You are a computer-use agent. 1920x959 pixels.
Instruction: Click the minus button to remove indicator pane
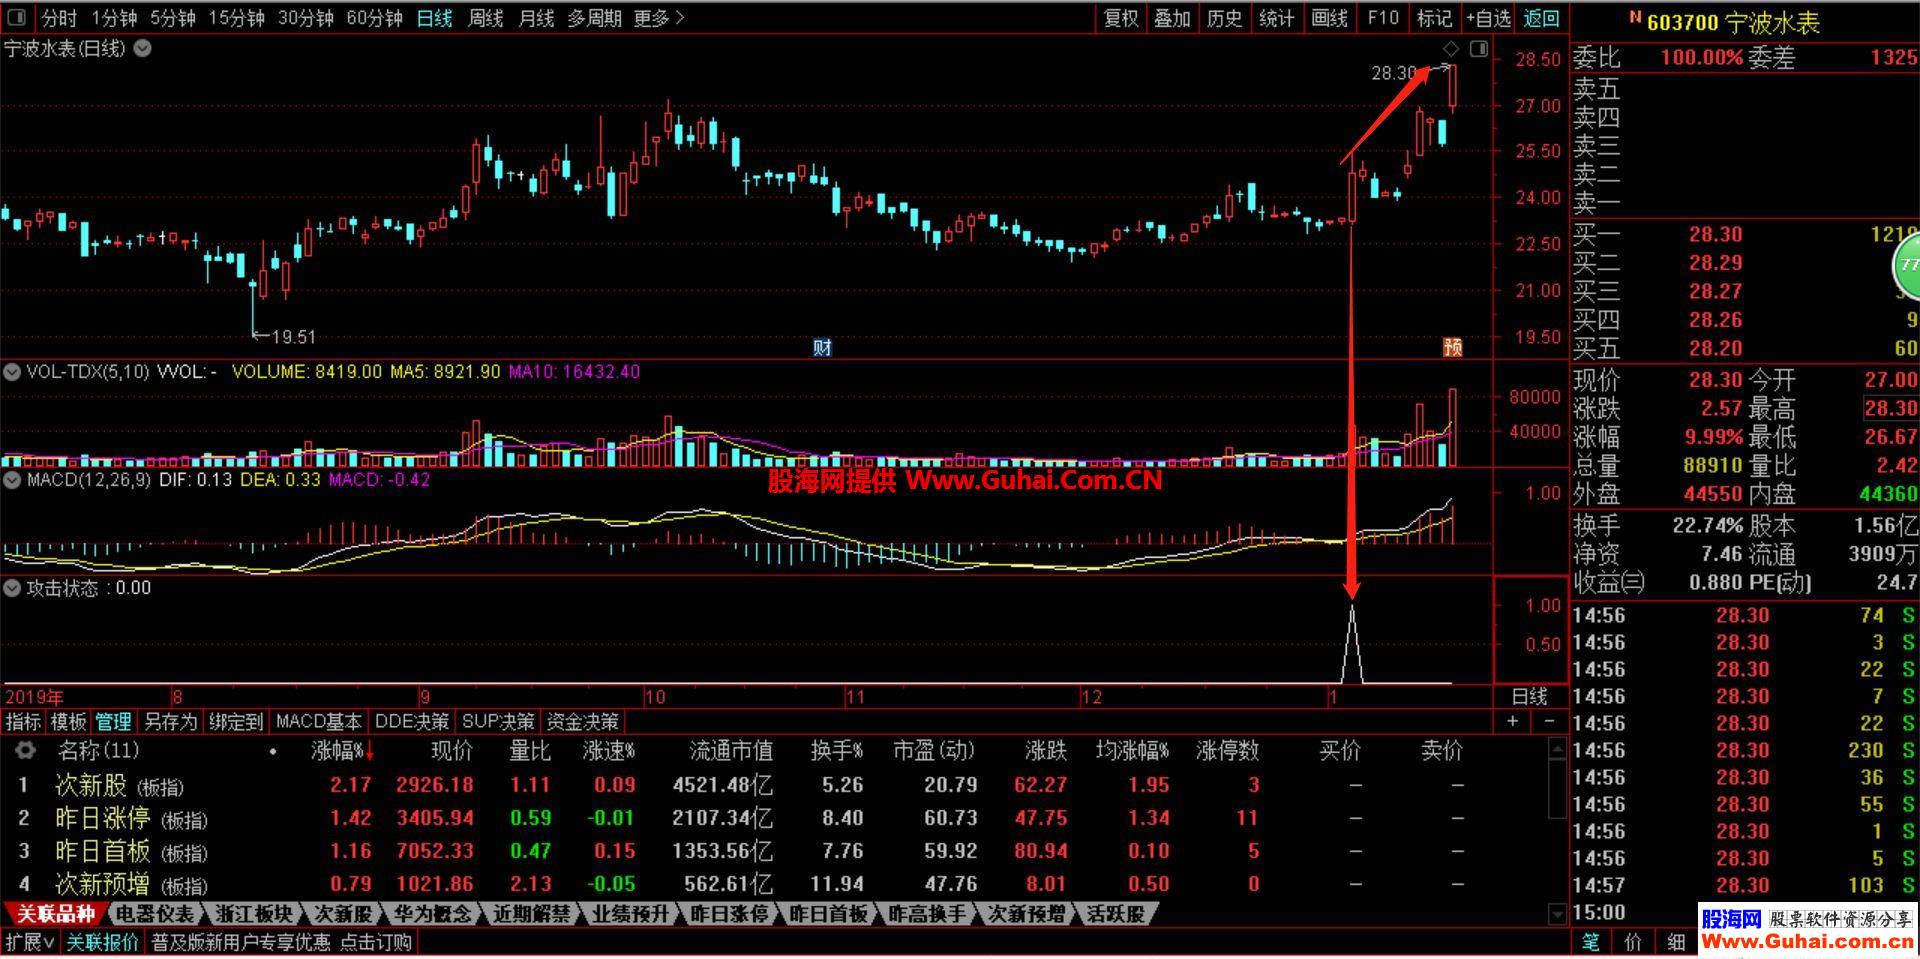click(1549, 721)
